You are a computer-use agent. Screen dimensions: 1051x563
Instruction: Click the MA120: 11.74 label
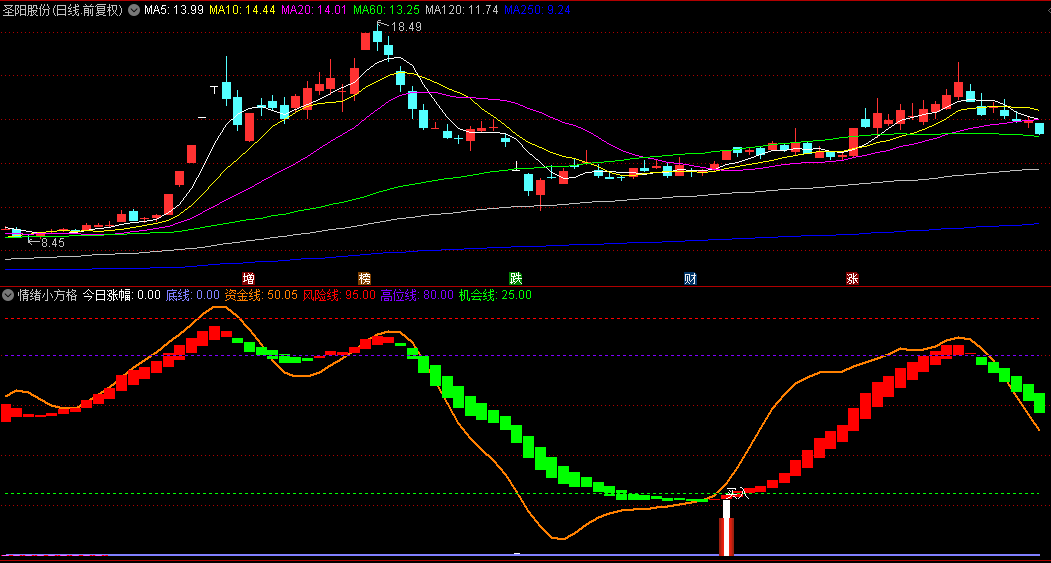(x=462, y=10)
